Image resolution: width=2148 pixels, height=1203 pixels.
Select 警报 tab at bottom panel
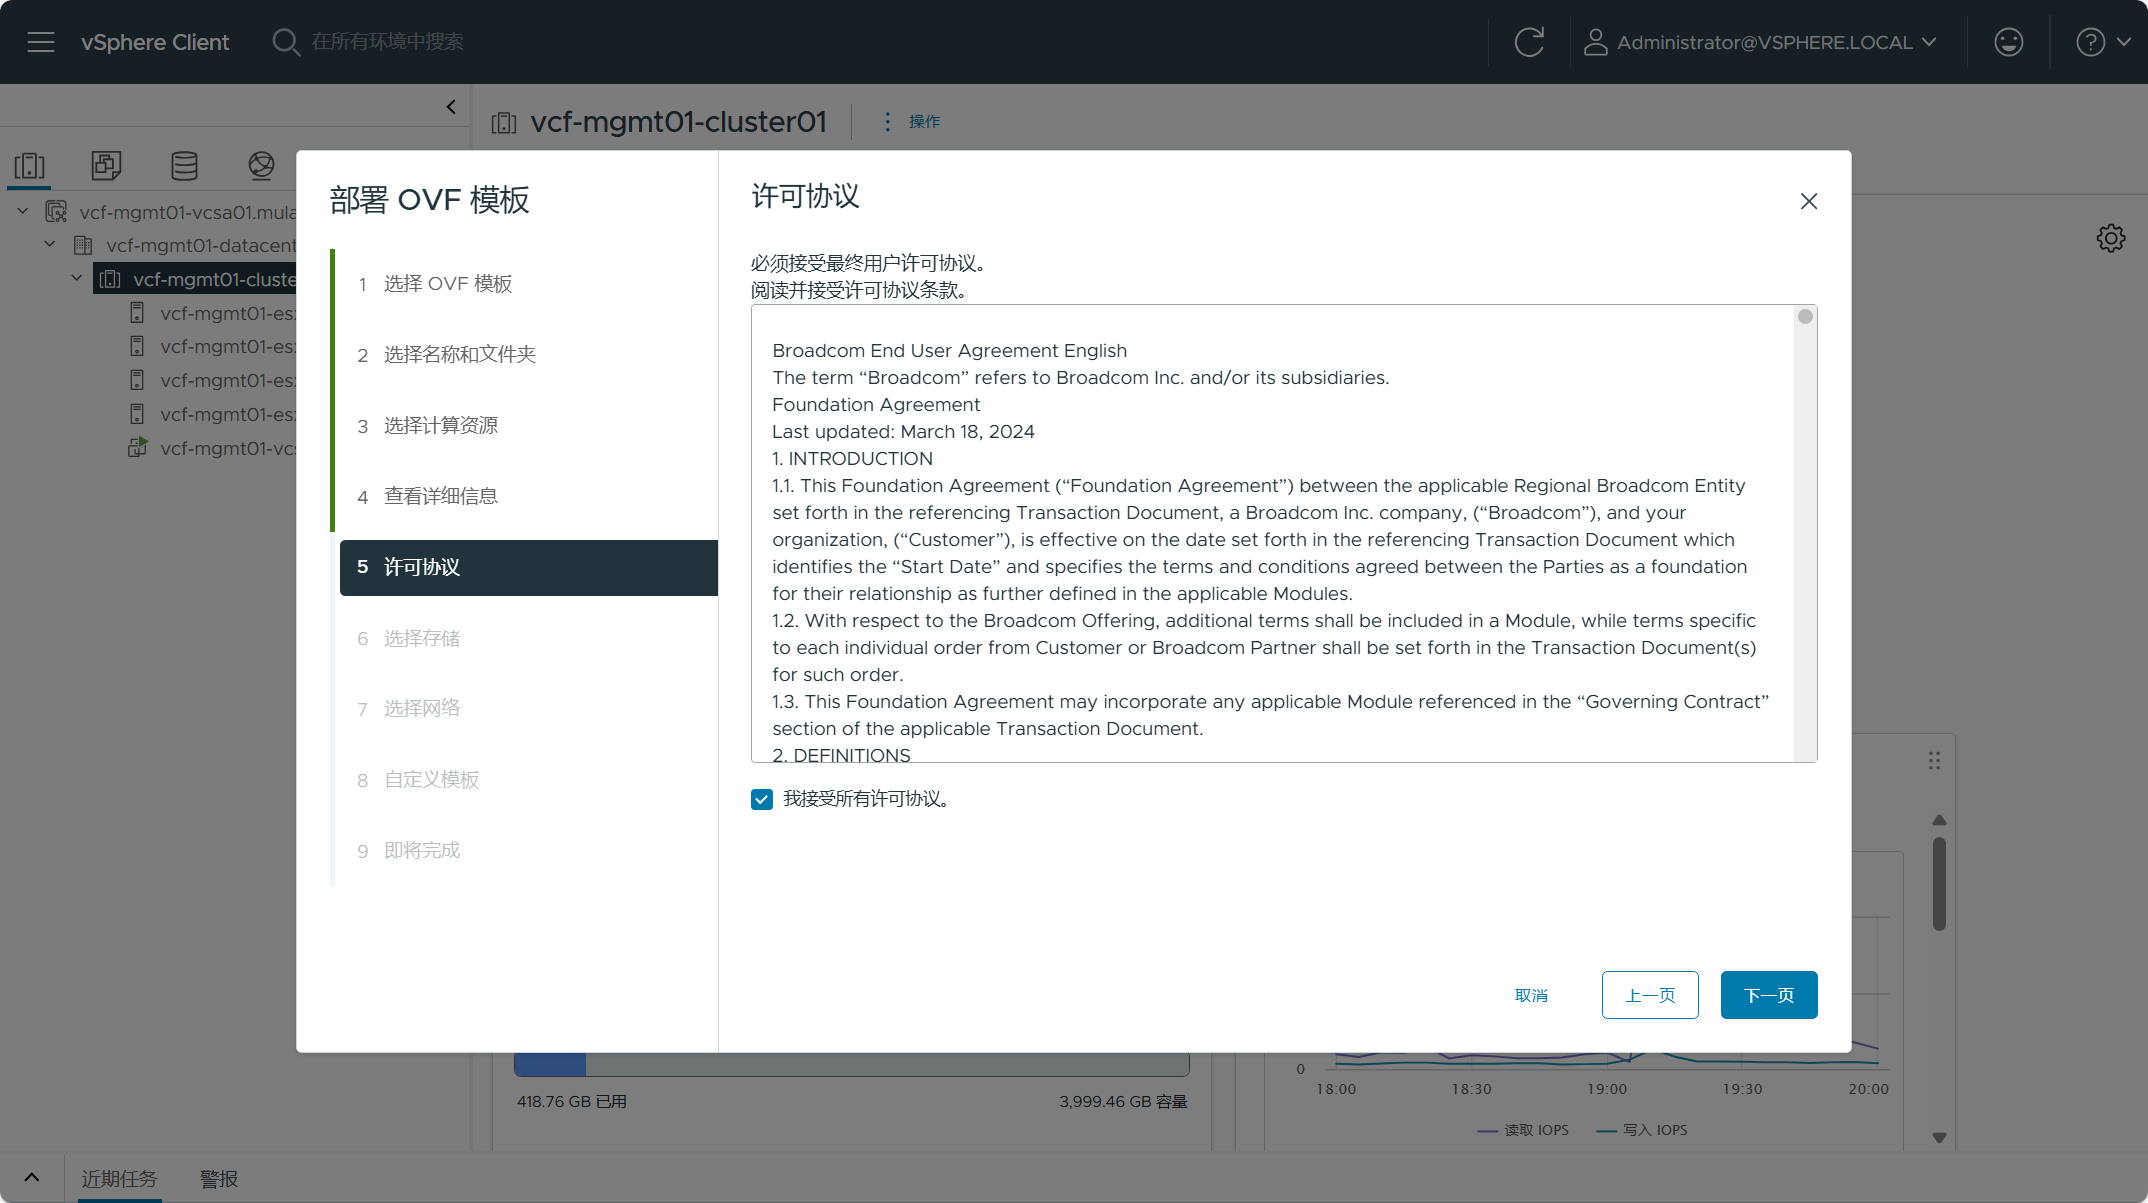(218, 1178)
